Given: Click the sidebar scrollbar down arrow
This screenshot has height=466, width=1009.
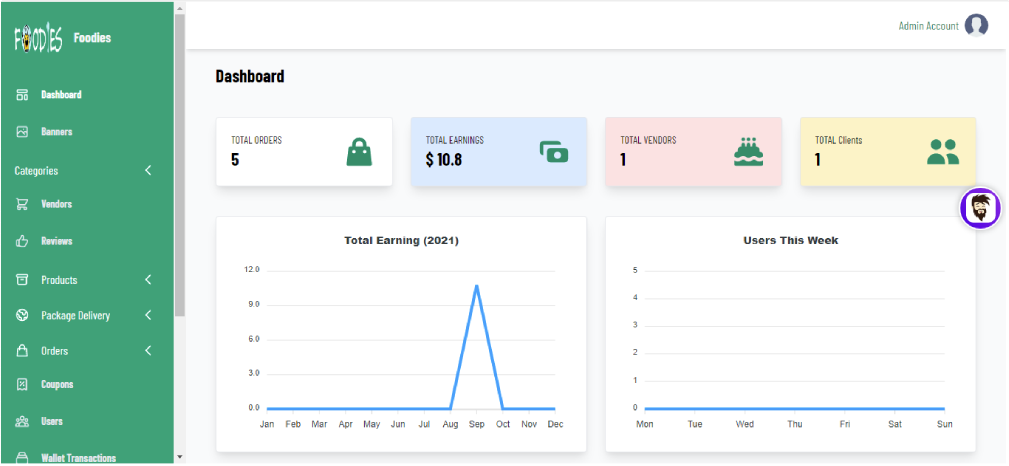Looking at the screenshot, I should pyautogui.click(x=180, y=456).
